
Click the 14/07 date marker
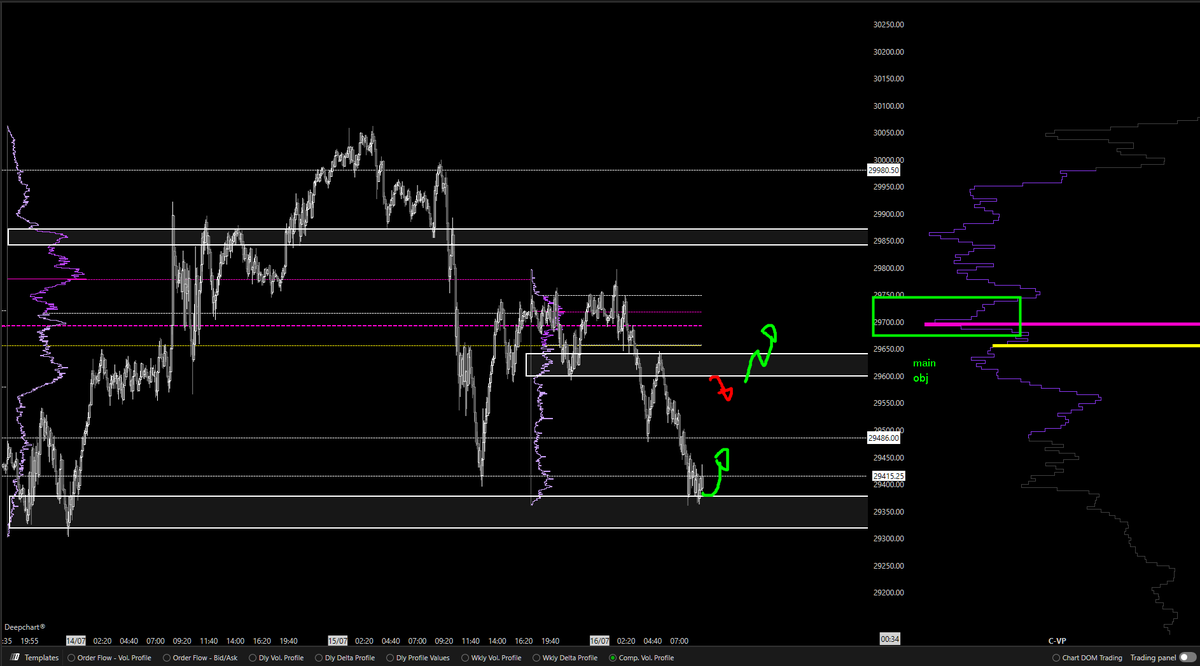76,640
